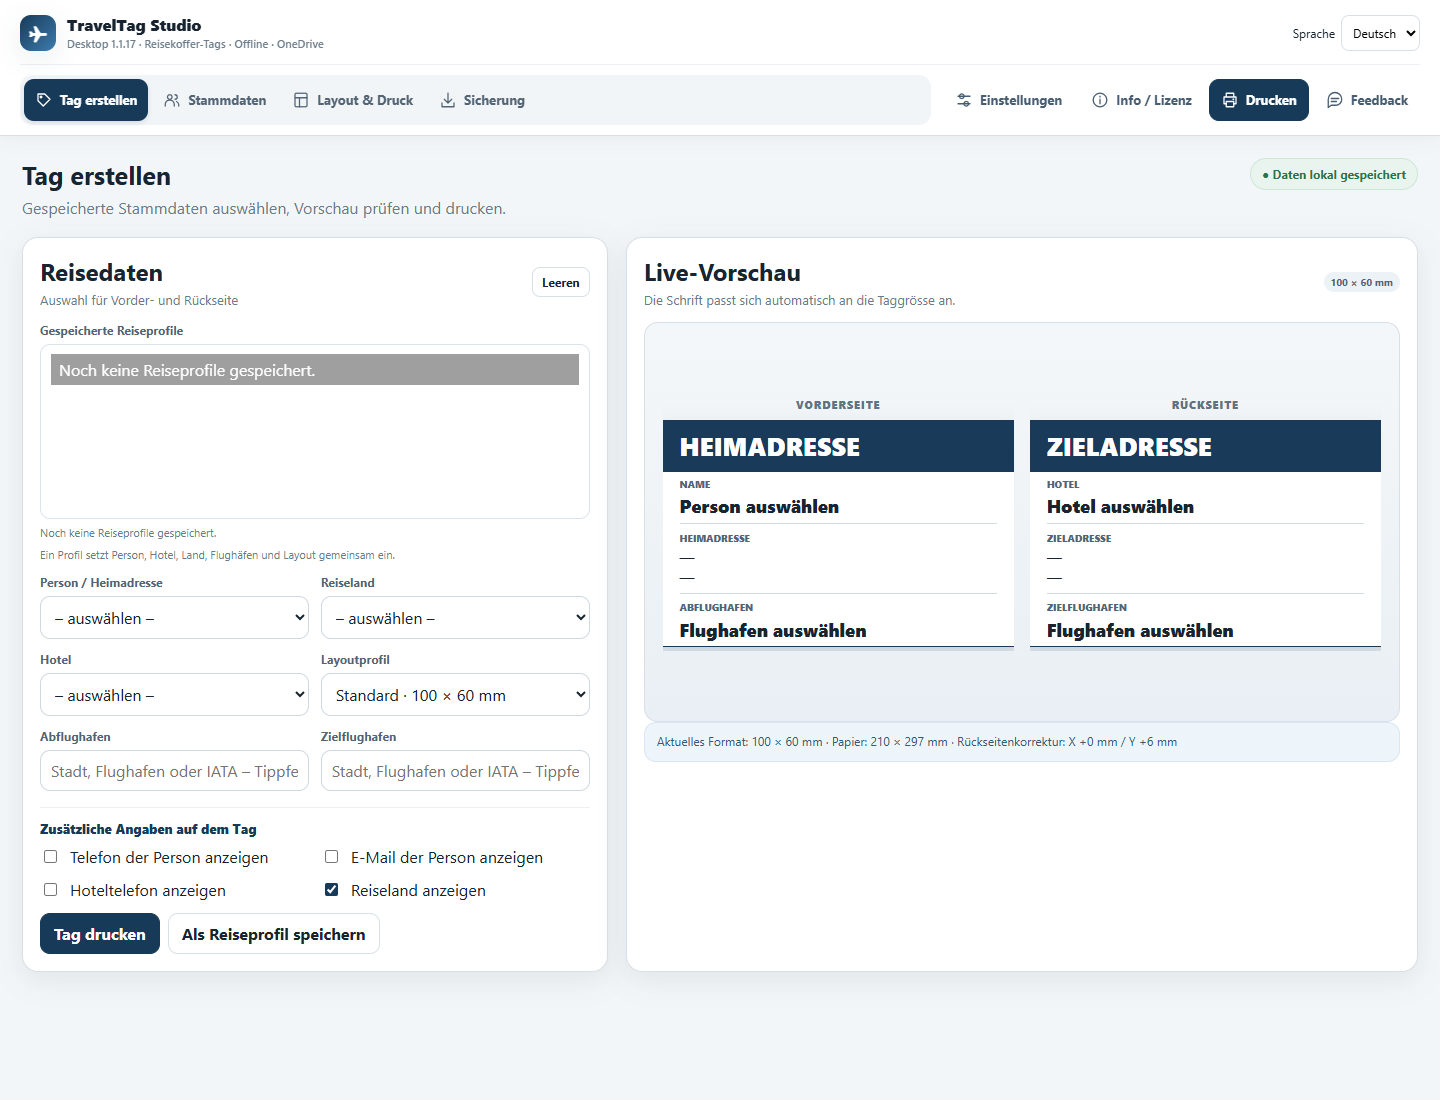The height and width of the screenshot is (1100, 1440).
Task: Switch to the Stammdaten tab
Action: [x=215, y=100]
